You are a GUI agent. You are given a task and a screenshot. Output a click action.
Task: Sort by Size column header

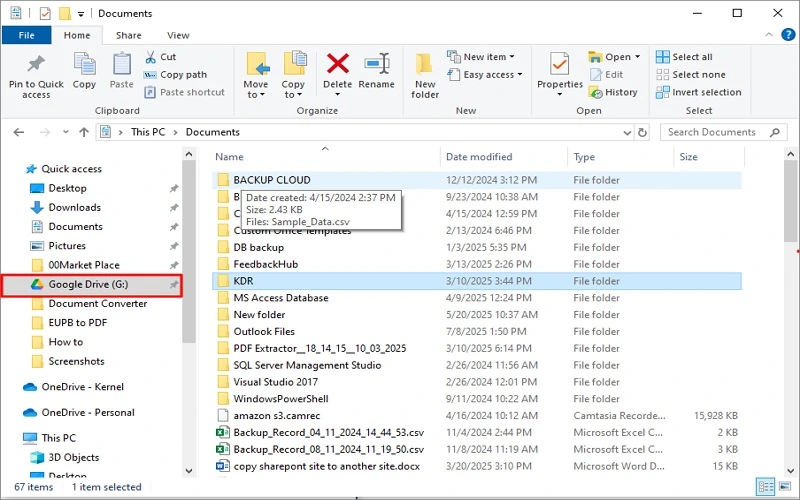click(x=709, y=157)
